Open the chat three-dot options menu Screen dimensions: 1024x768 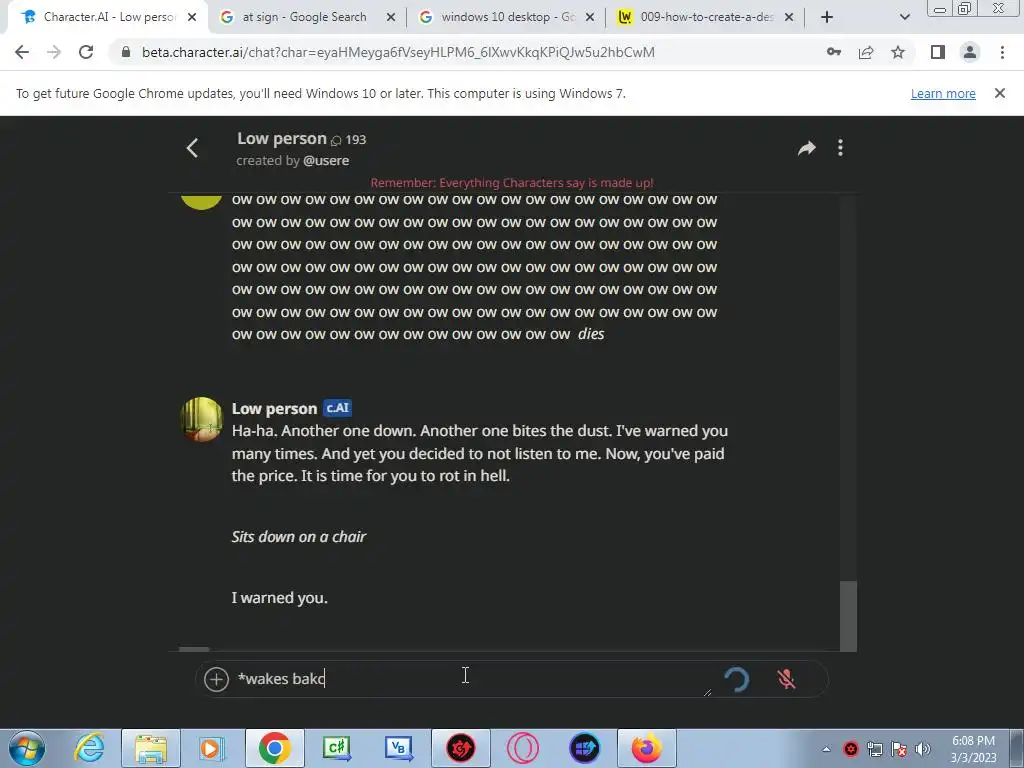pyautogui.click(x=840, y=148)
